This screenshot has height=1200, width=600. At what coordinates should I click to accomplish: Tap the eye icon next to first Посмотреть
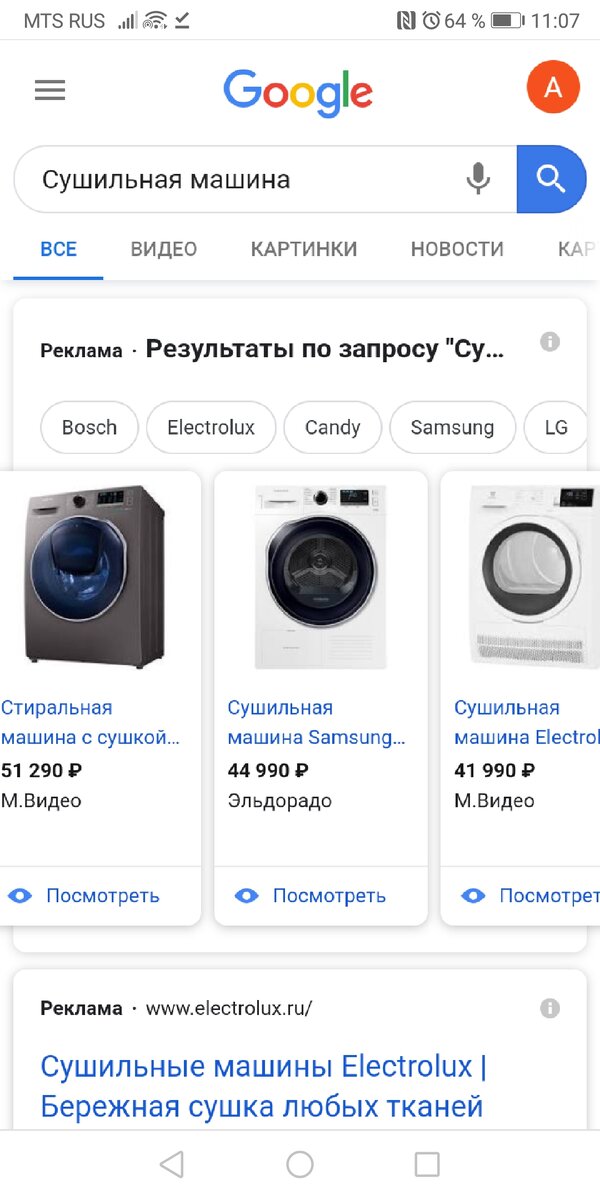[x=22, y=896]
